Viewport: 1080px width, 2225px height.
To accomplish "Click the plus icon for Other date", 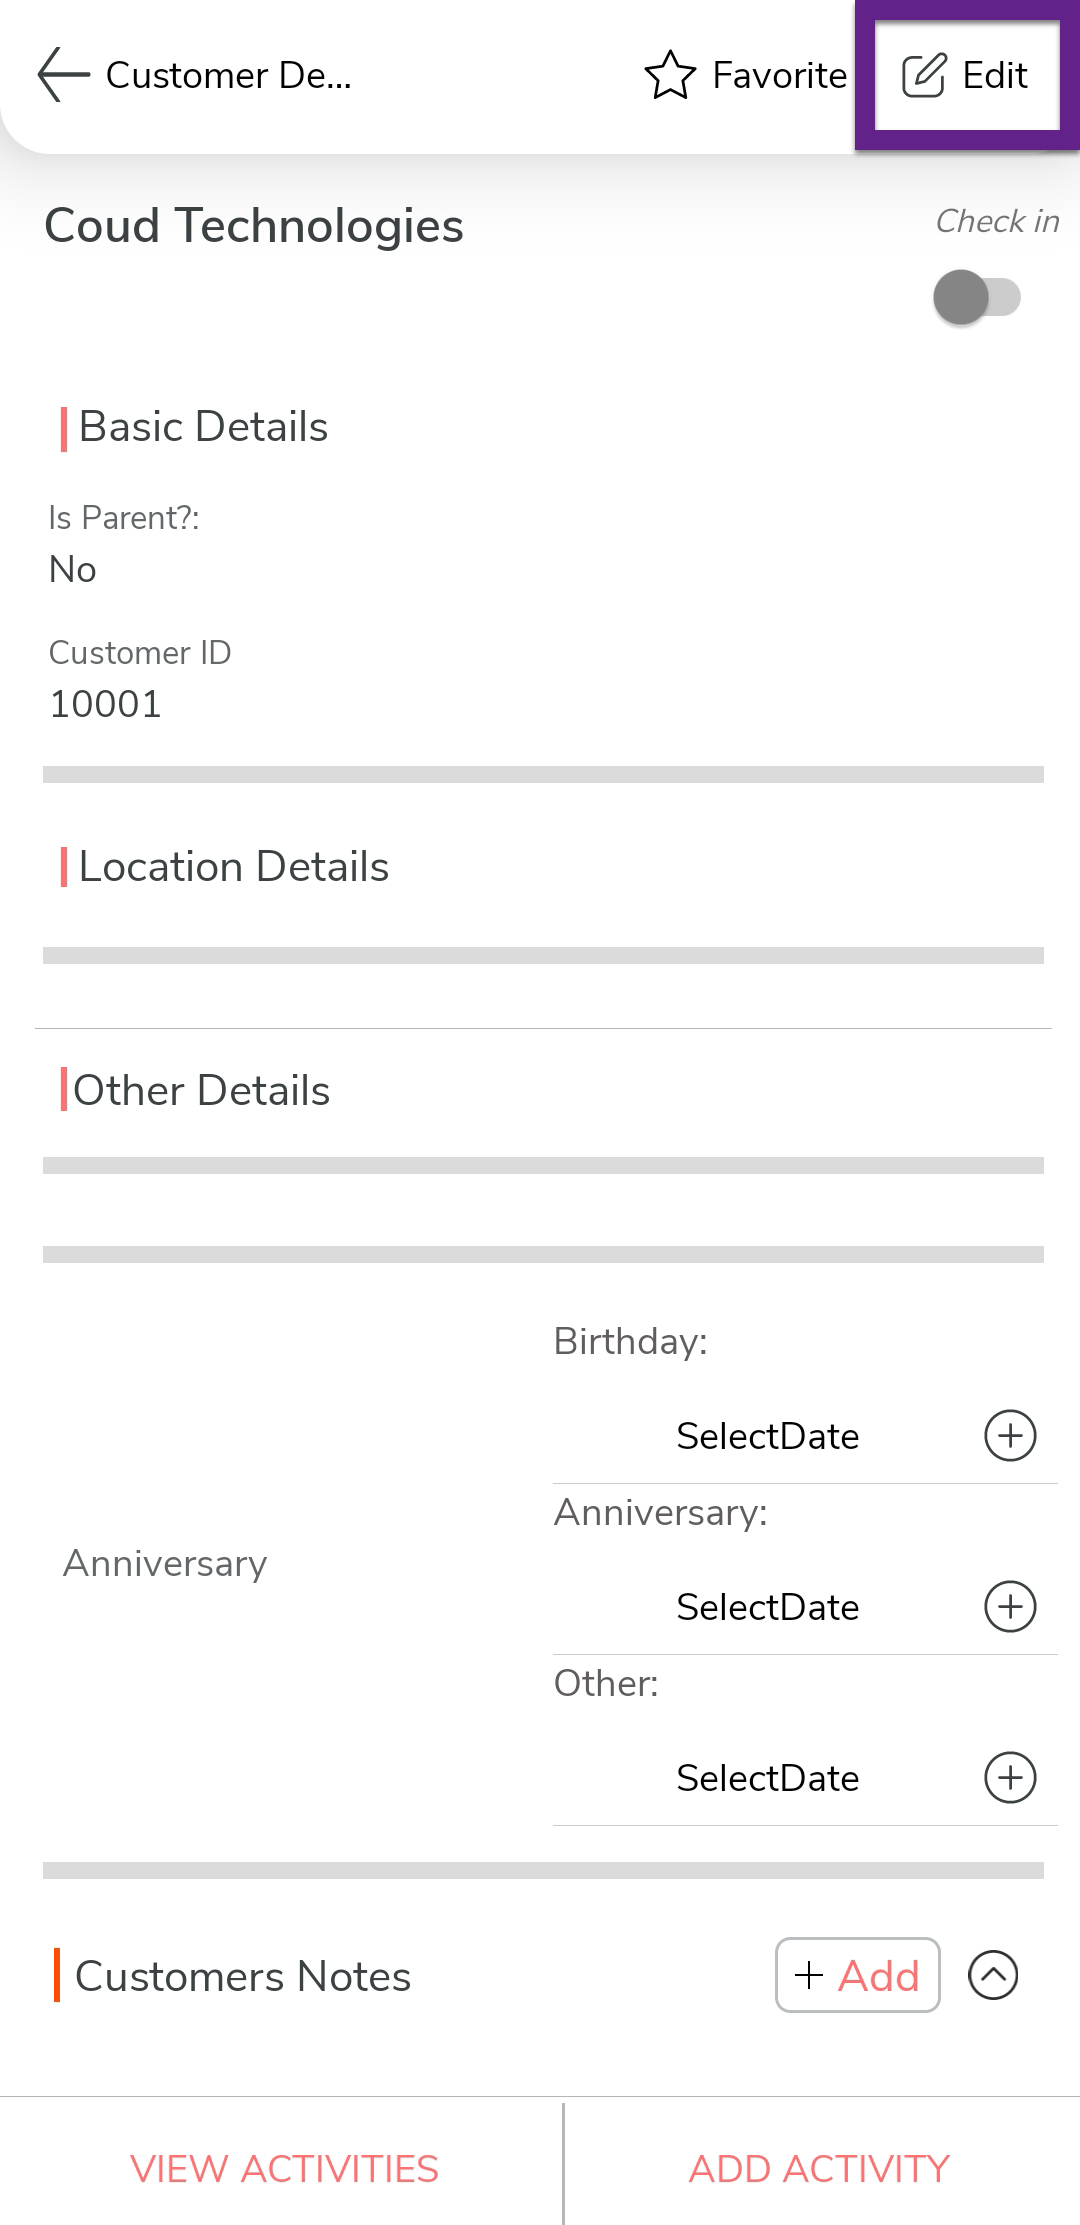I will [x=1010, y=1778].
